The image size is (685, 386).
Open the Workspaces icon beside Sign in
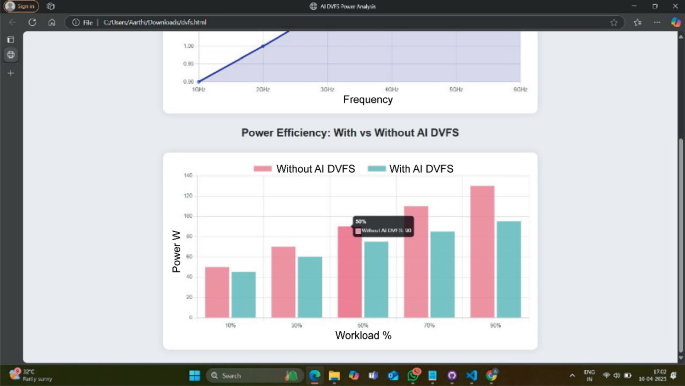pos(51,6)
